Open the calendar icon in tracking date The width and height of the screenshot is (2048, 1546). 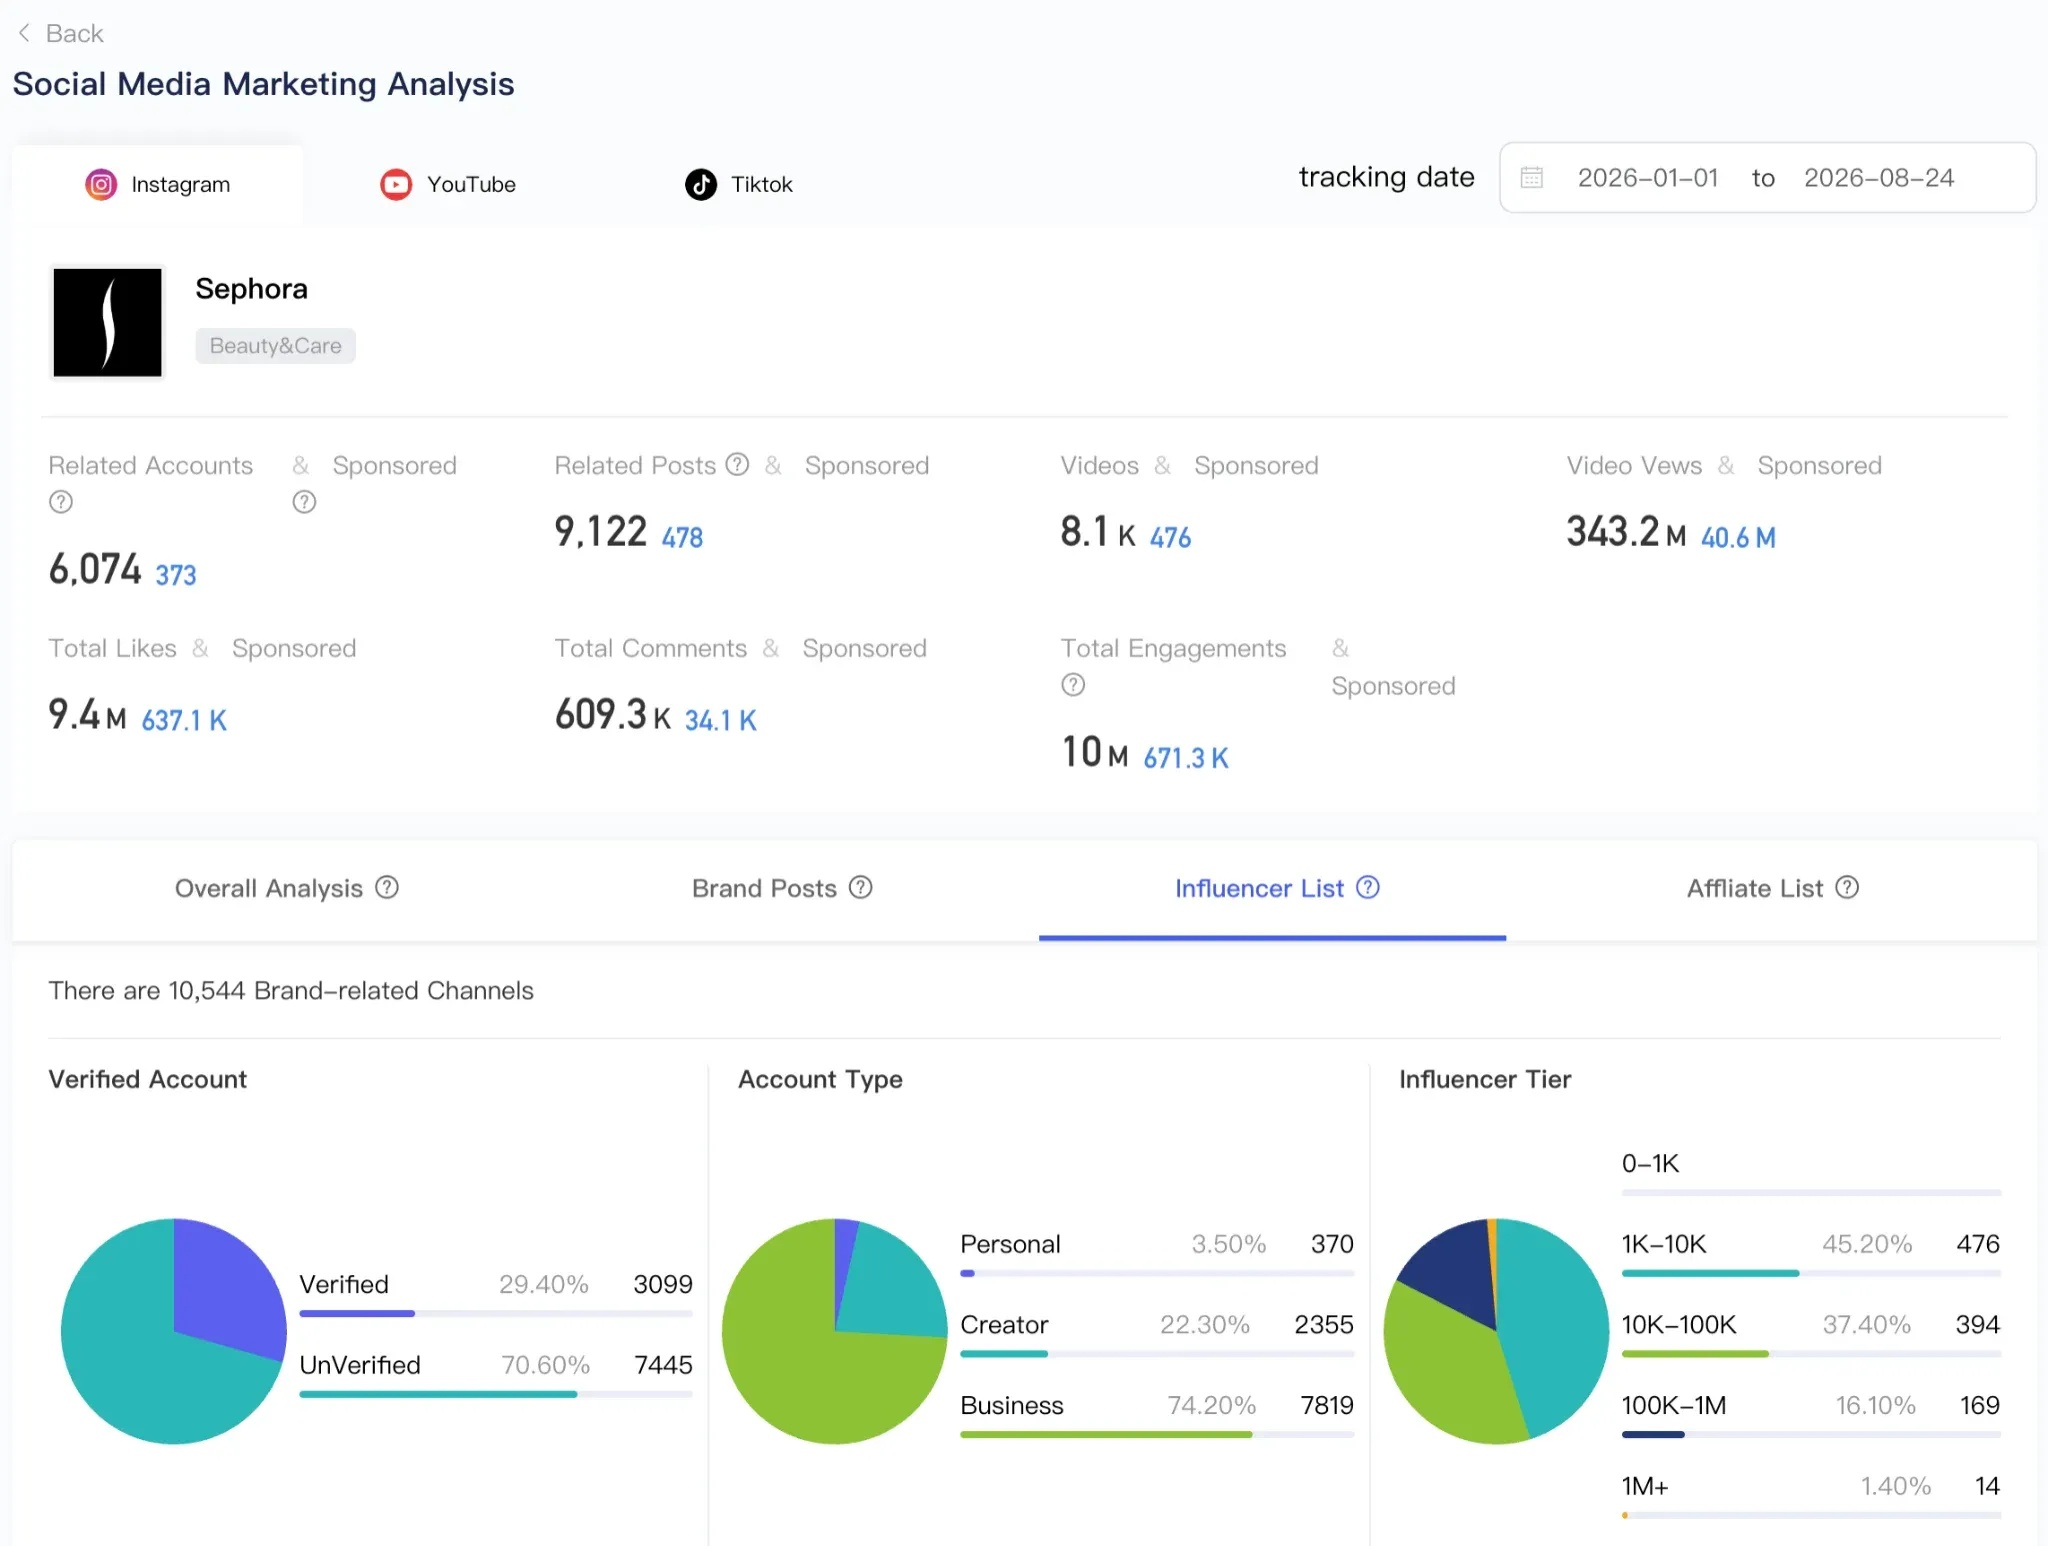pos(1532,178)
